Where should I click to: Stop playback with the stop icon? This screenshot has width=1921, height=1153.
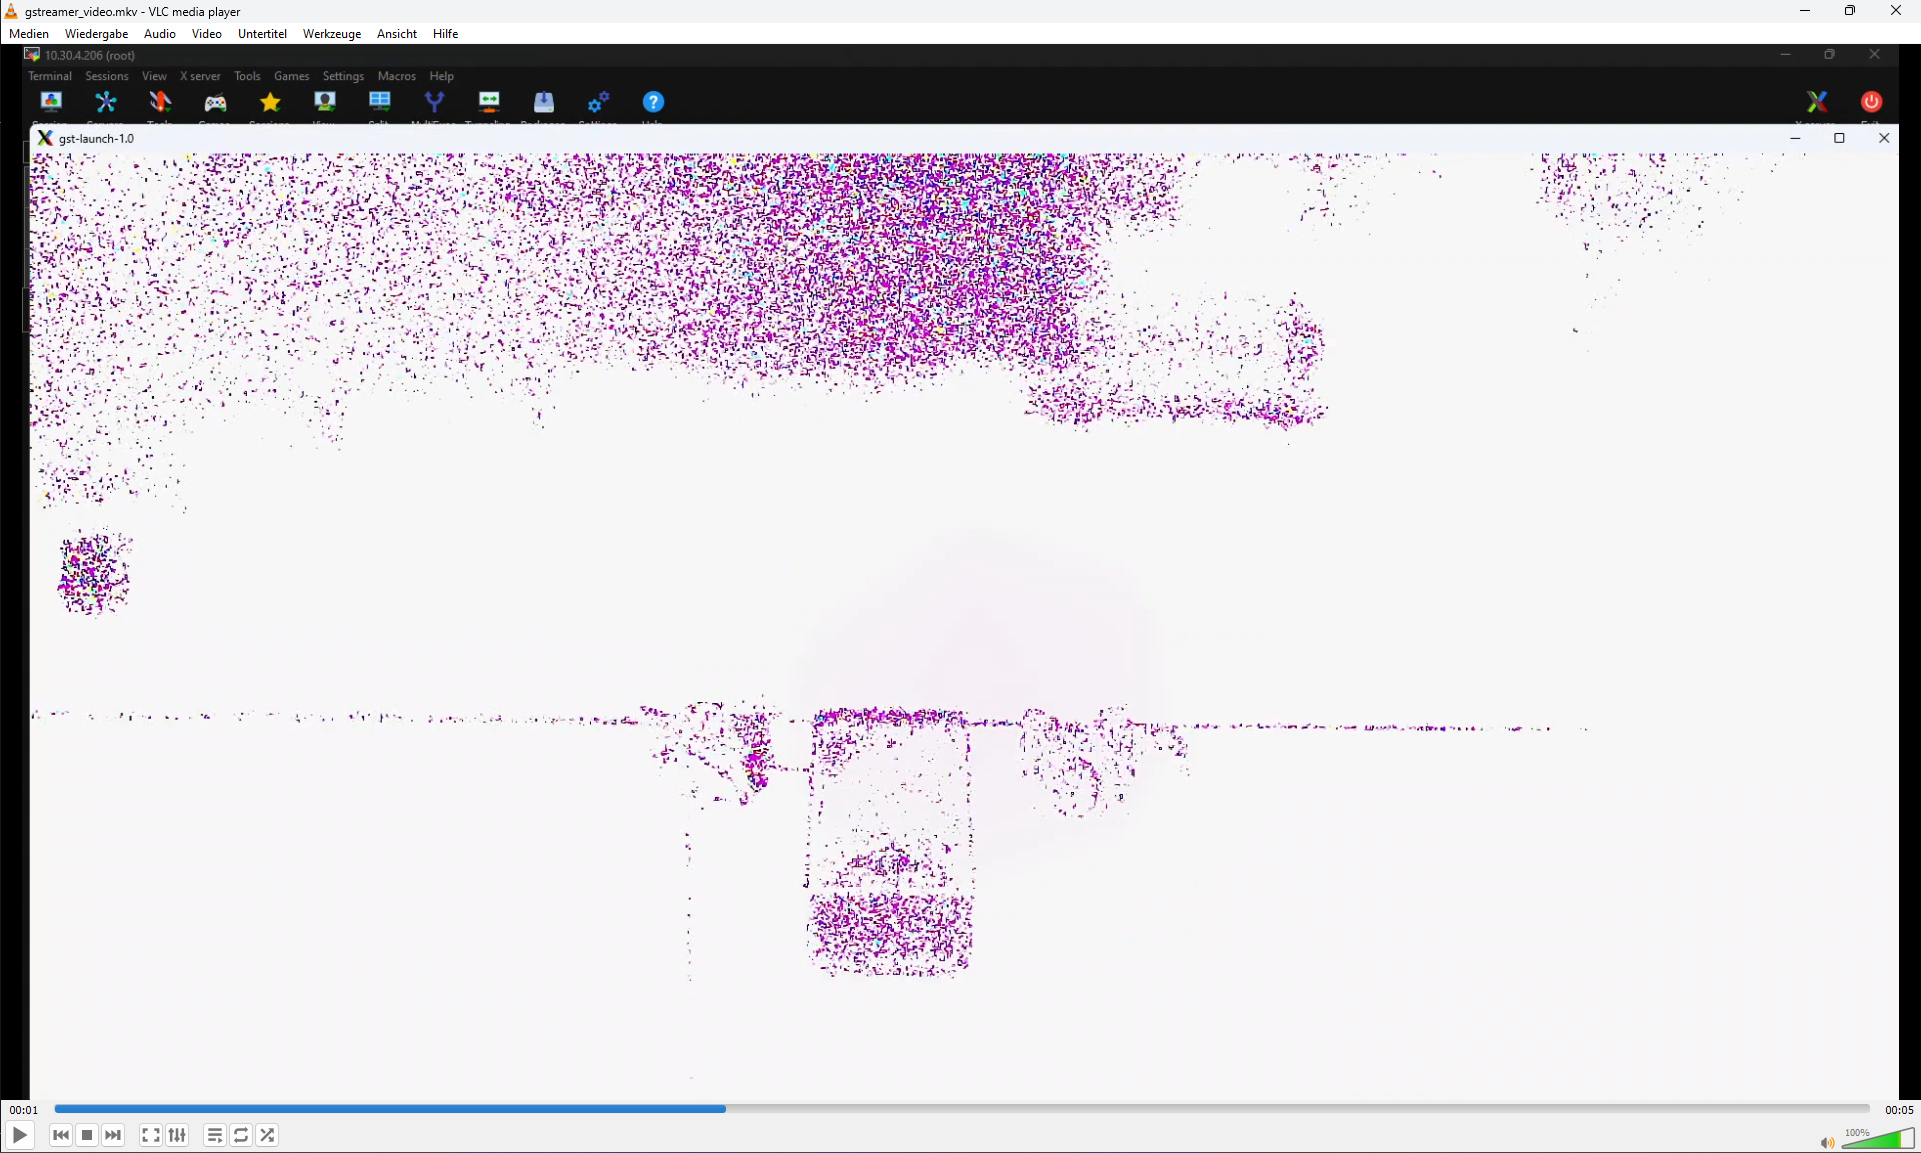point(87,1135)
